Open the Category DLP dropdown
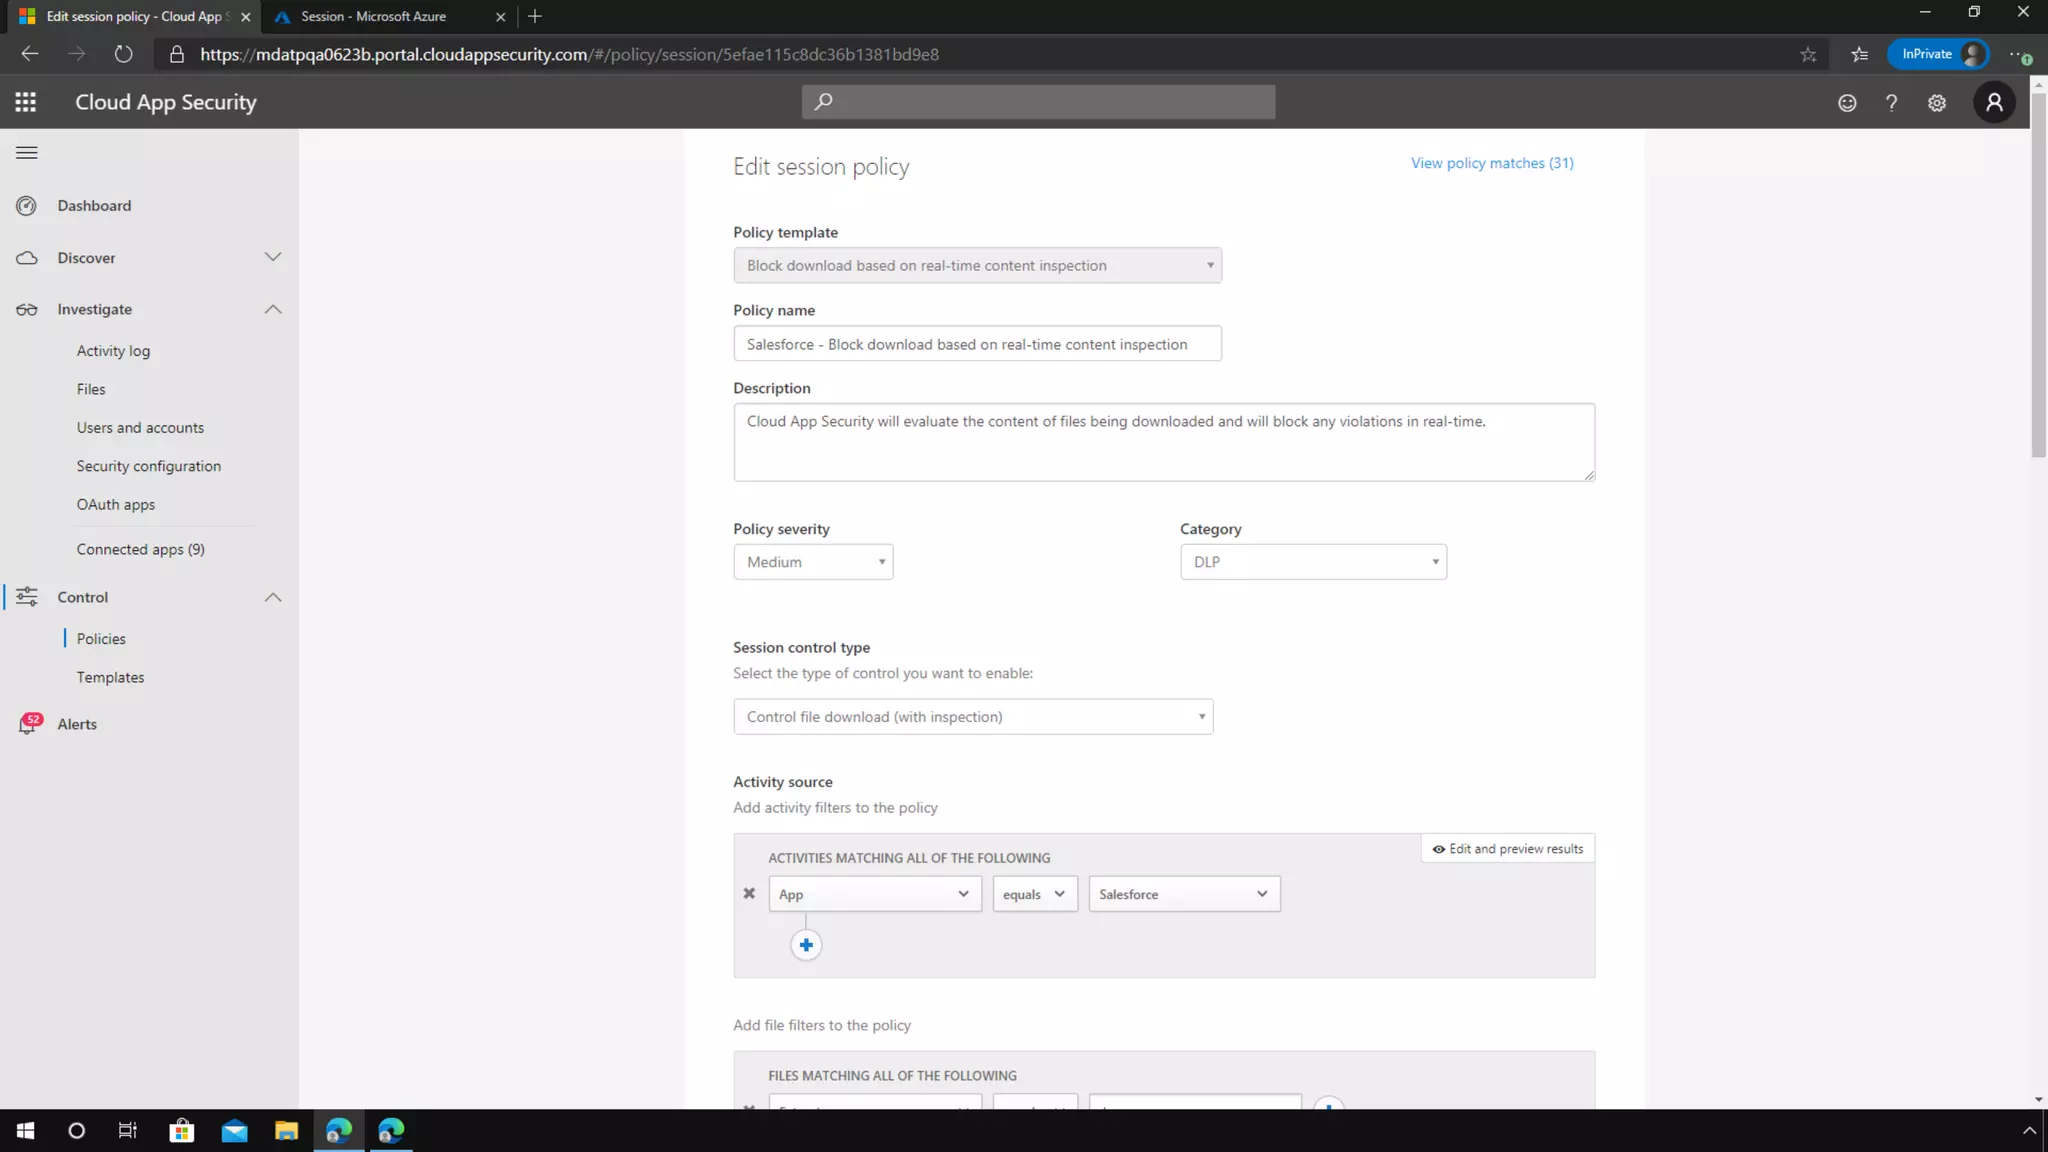Image resolution: width=2048 pixels, height=1152 pixels. pyautogui.click(x=1313, y=562)
